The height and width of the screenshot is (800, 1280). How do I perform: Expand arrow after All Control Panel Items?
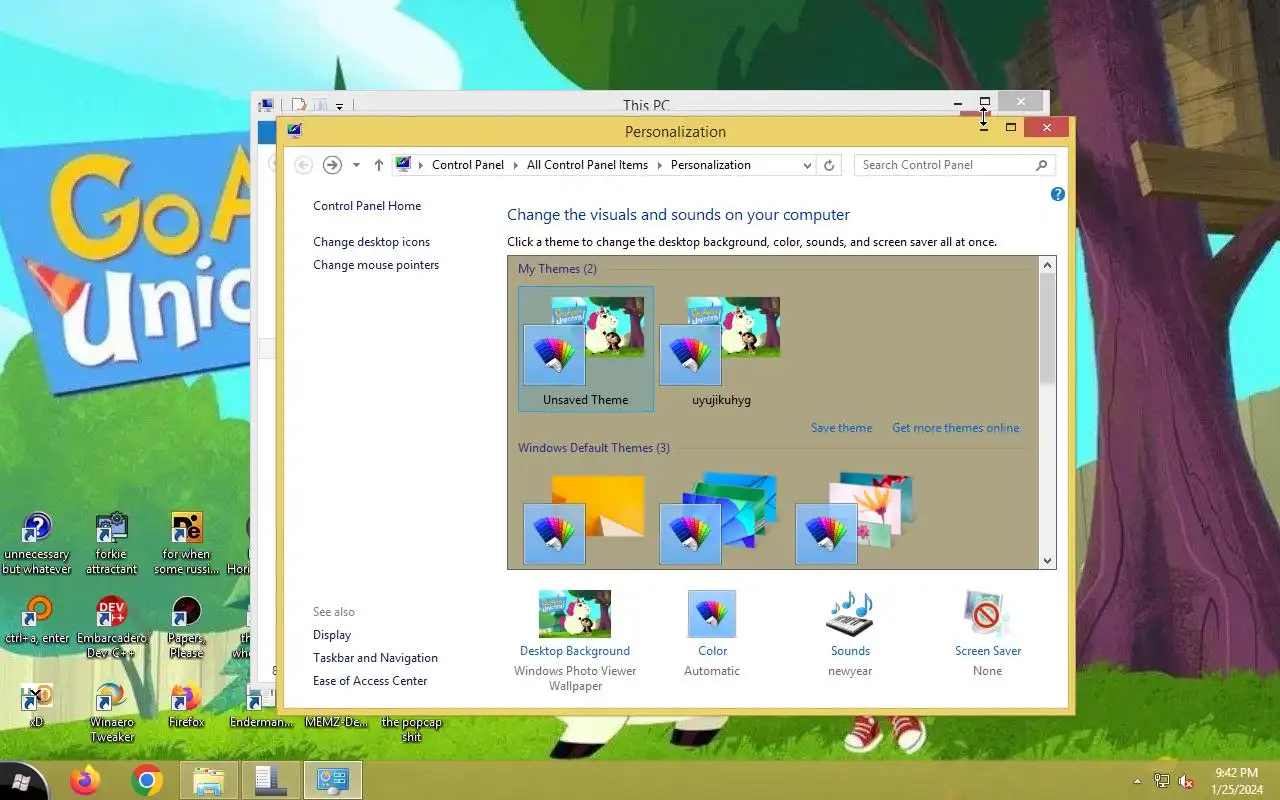660,165
